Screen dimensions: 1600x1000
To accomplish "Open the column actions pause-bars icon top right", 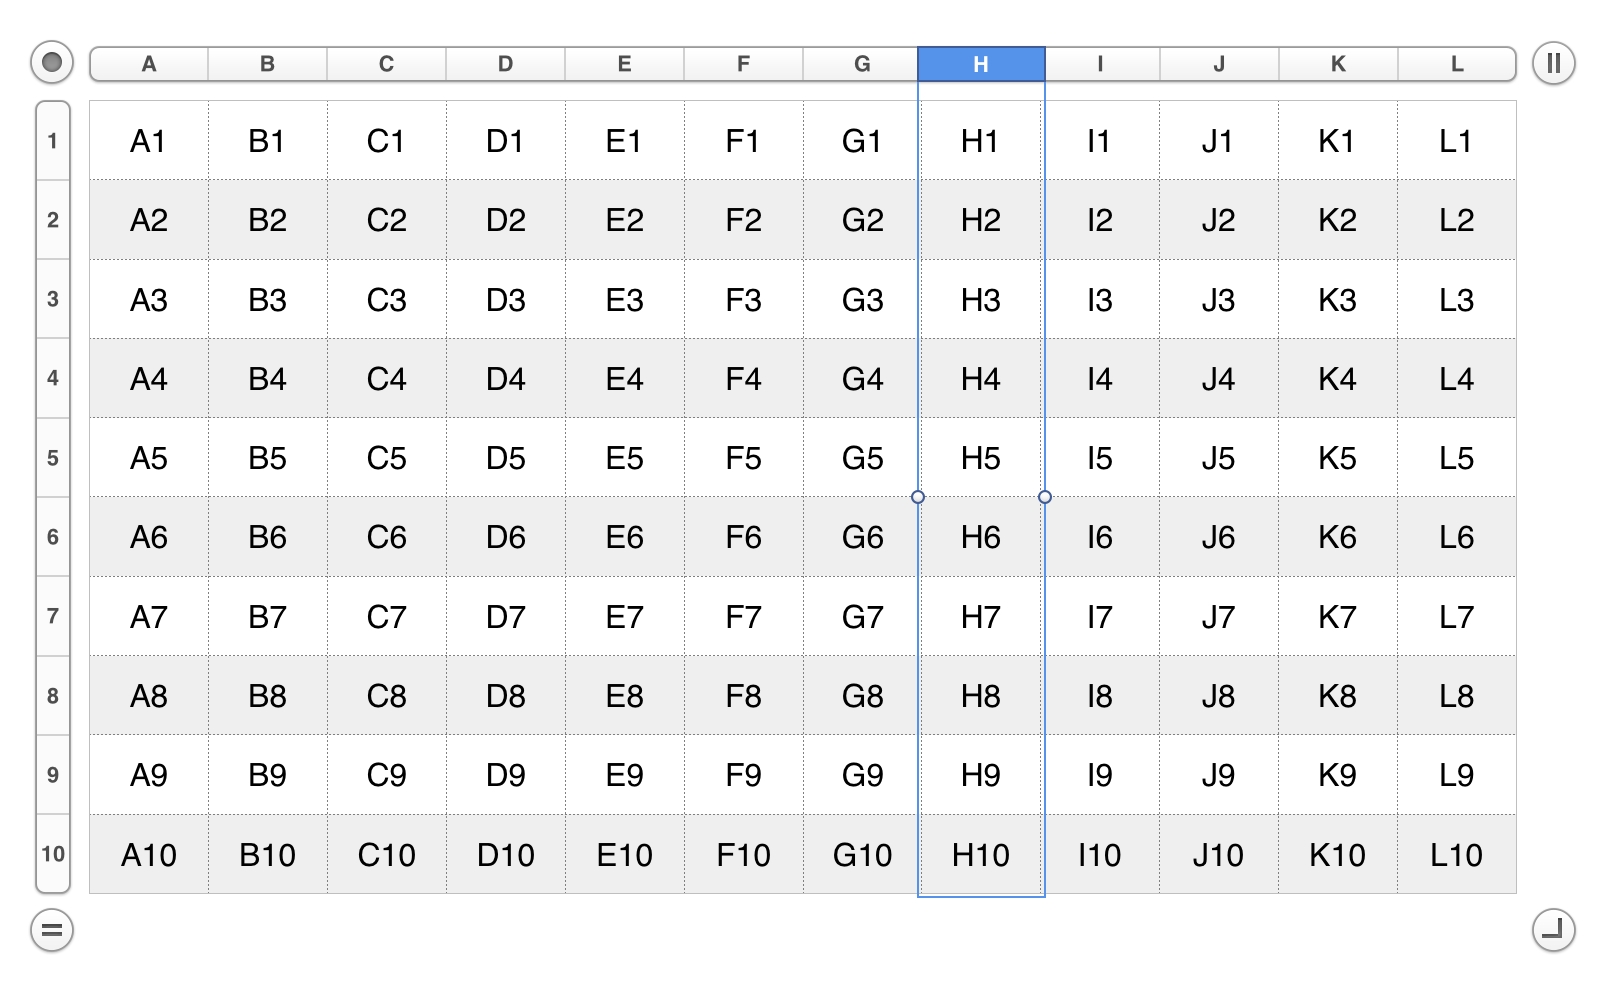I will [x=1553, y=63].
